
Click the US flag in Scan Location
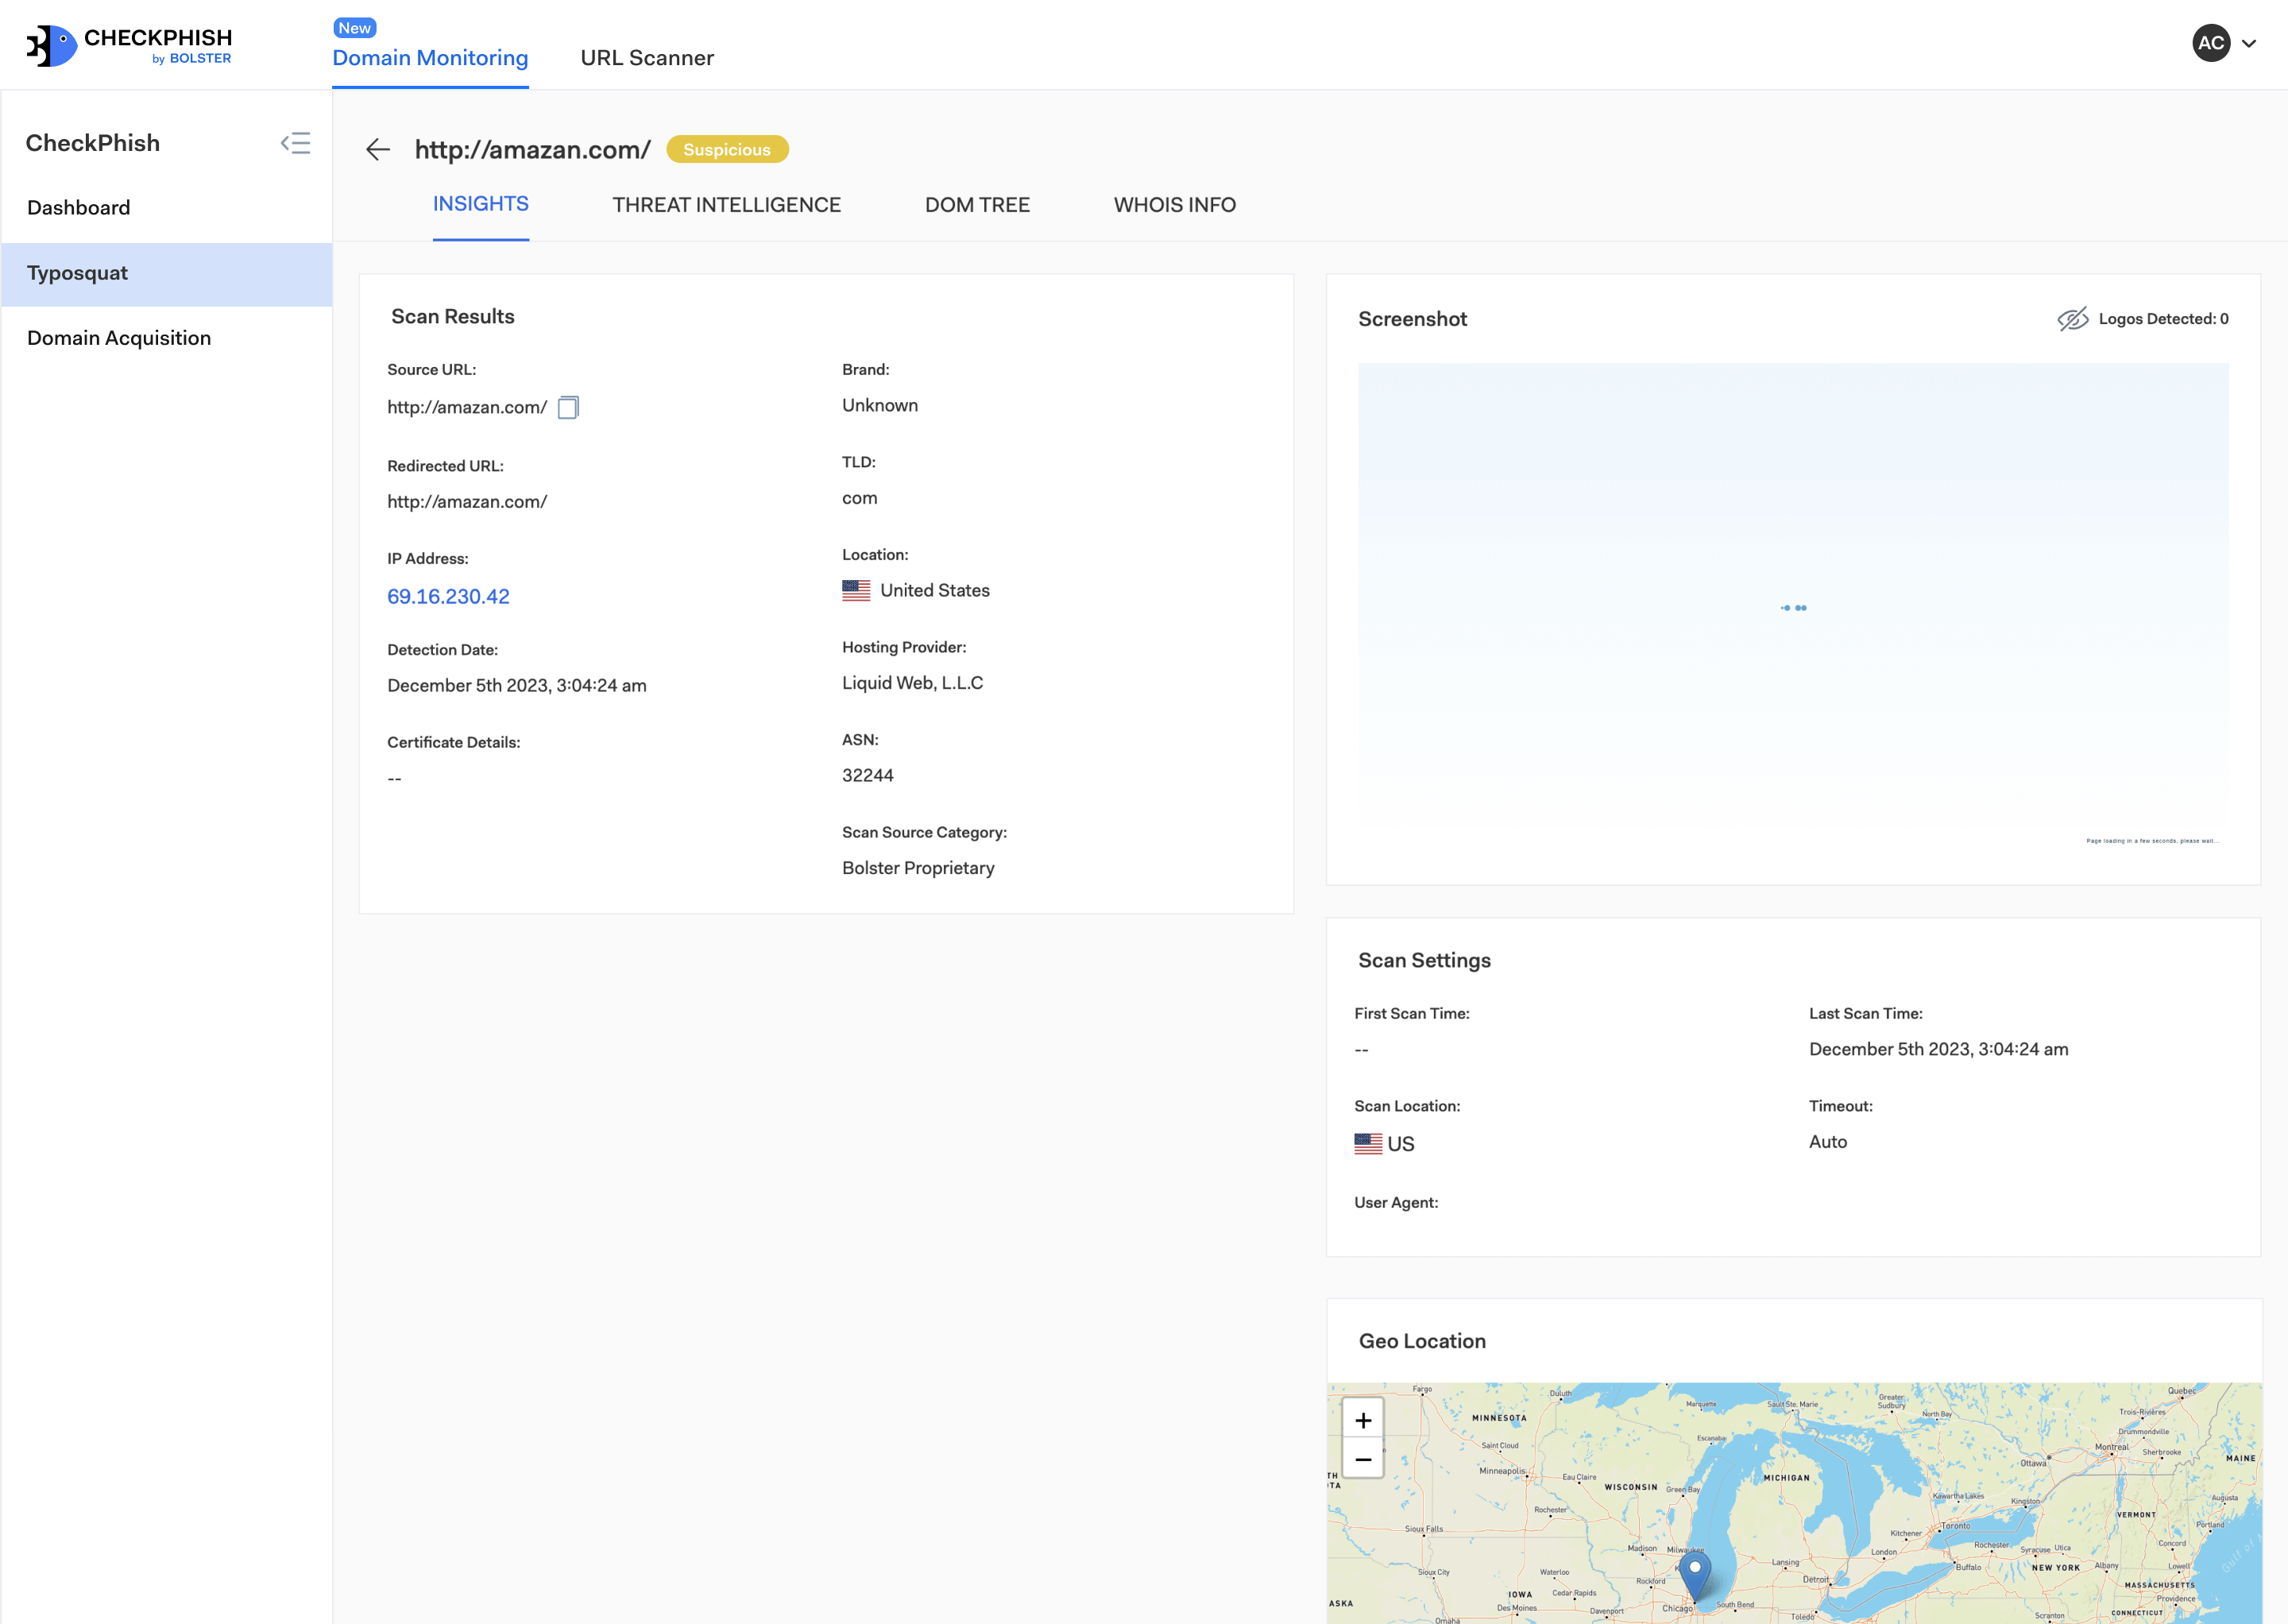tap(1368, 1144)
